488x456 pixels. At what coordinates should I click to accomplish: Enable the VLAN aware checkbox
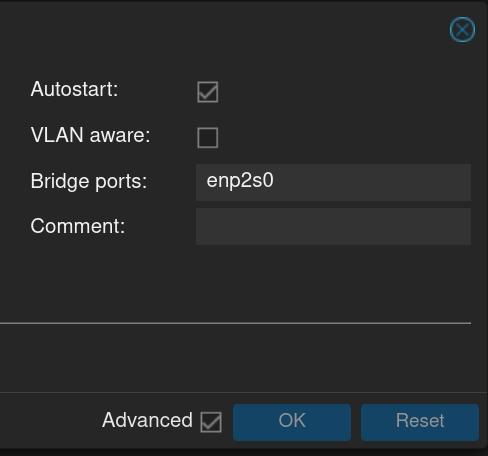(208, 137)
